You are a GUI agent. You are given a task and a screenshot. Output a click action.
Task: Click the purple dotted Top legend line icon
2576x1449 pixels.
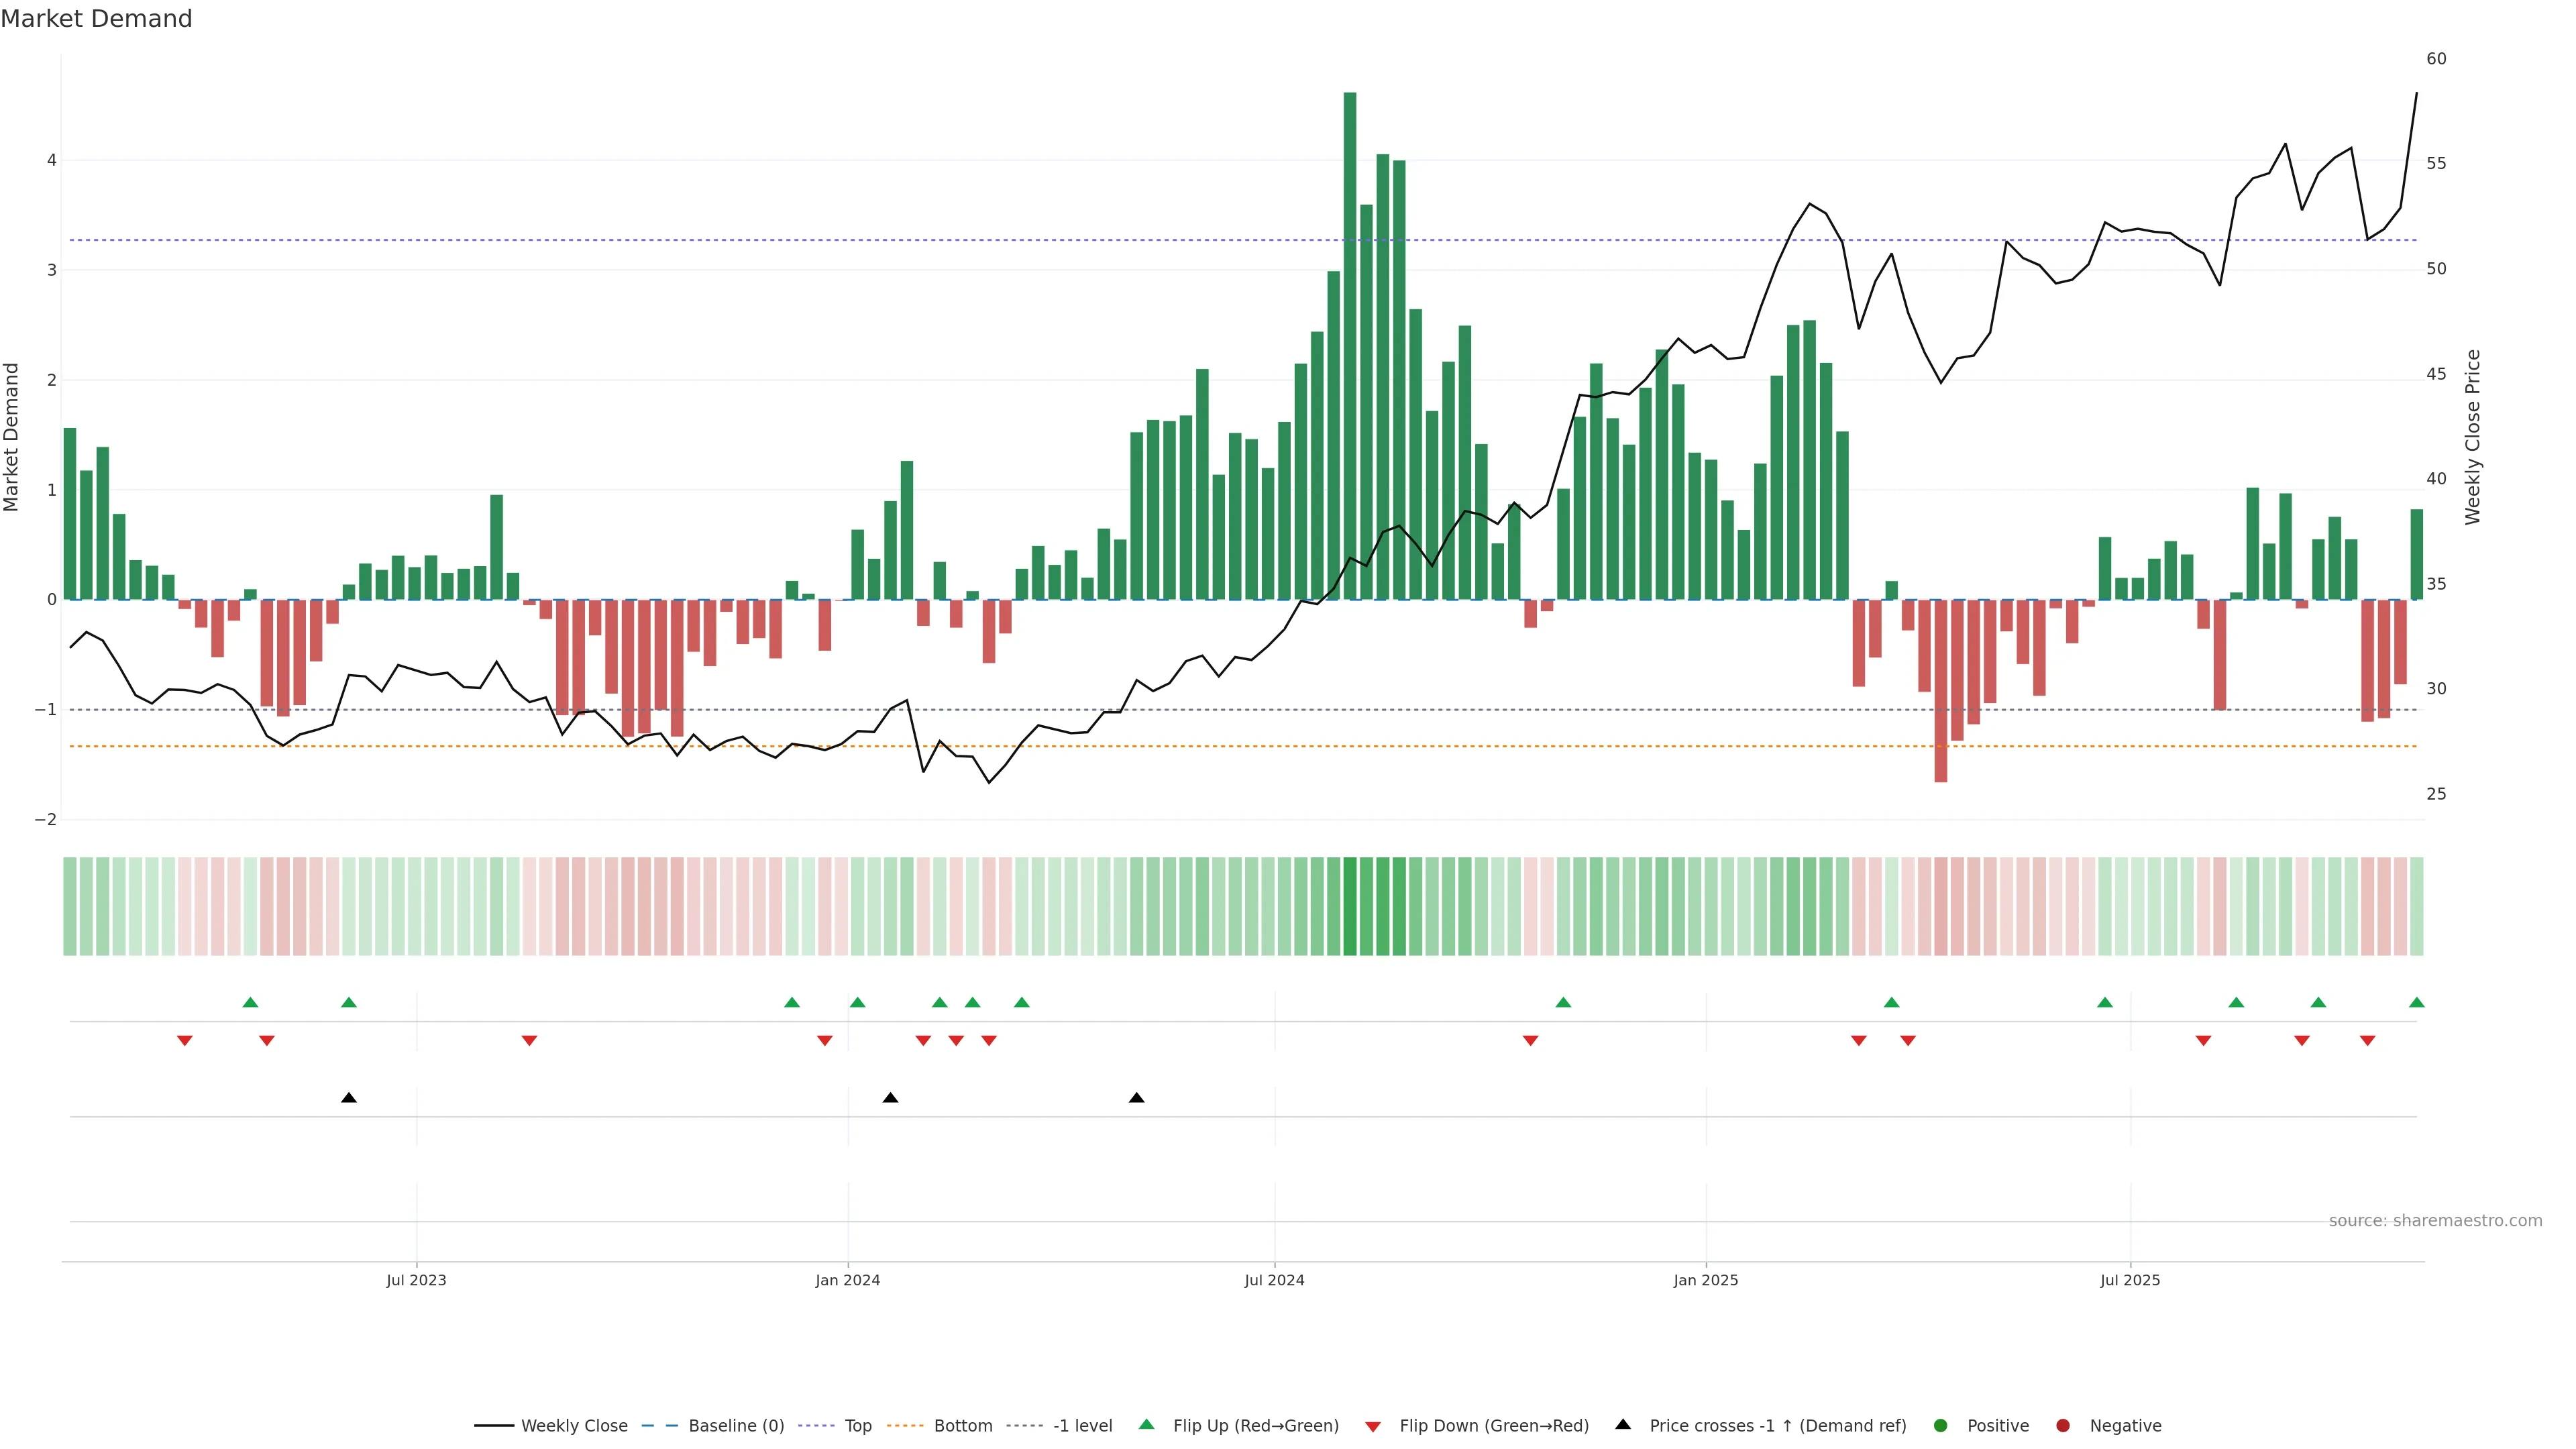(818, 1425)
